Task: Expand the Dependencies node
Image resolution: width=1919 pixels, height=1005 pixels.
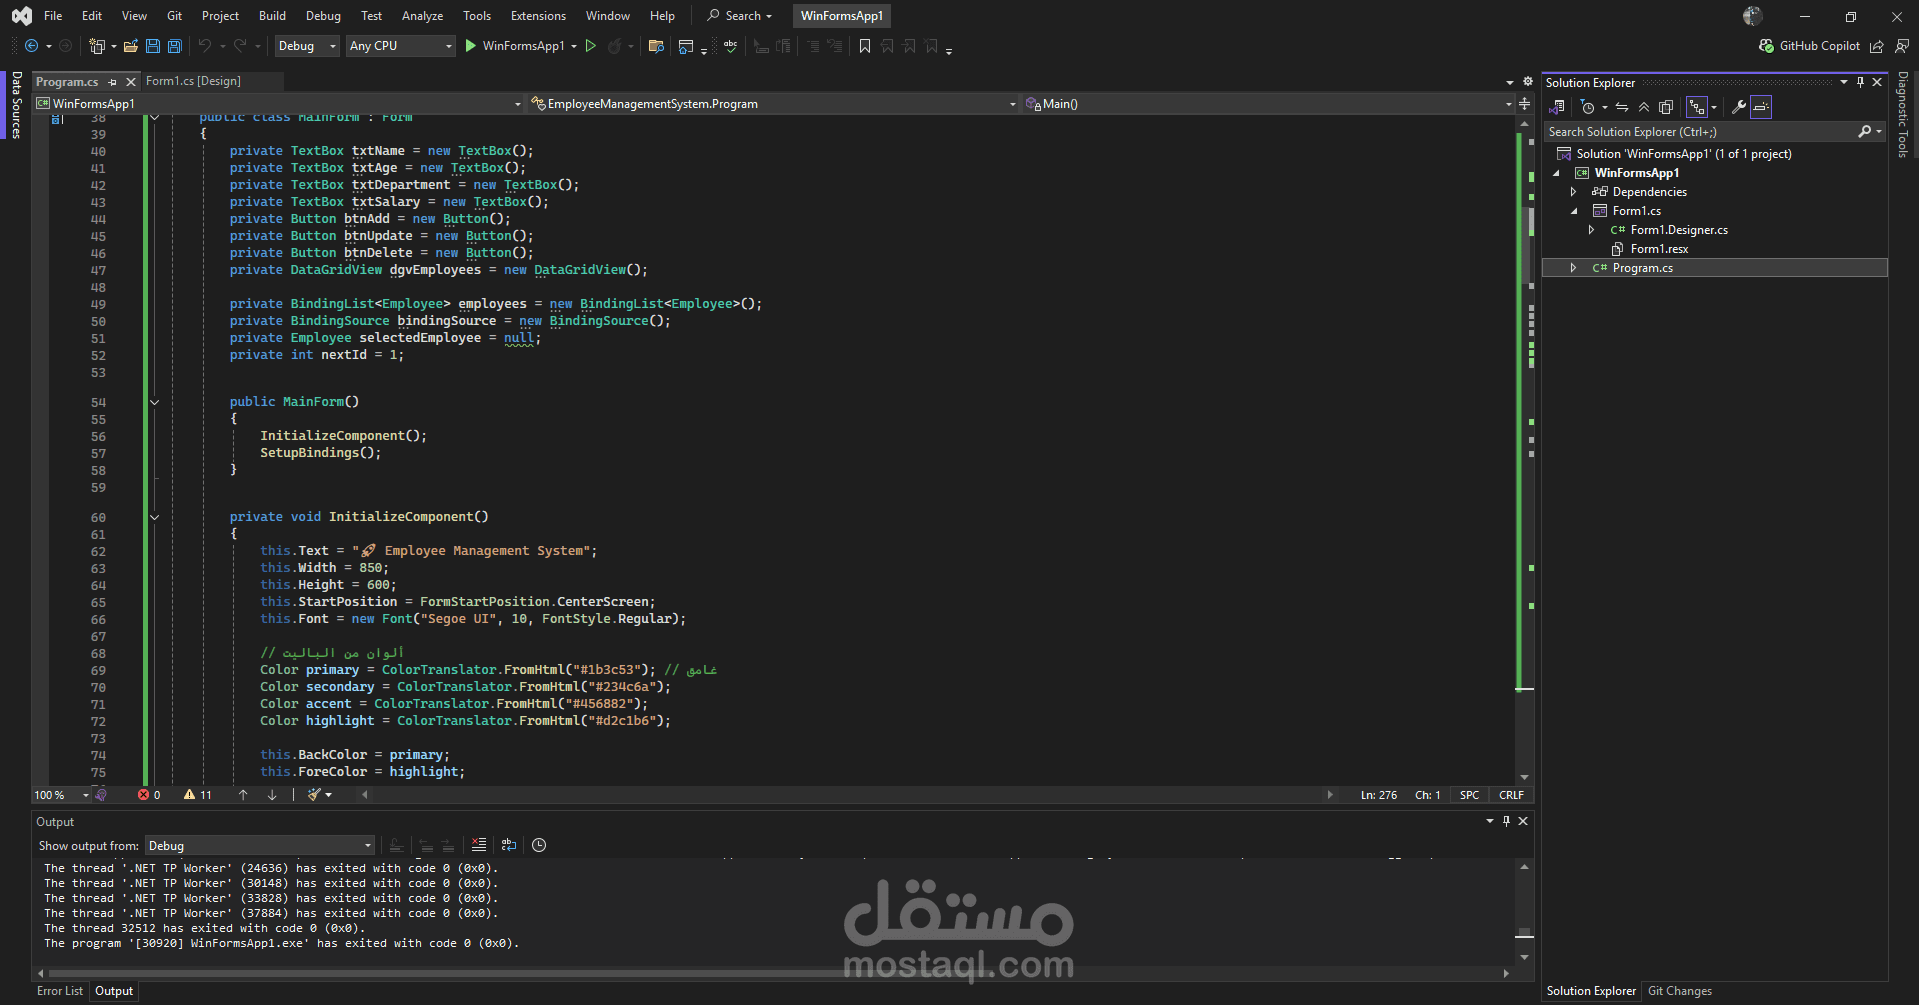Action: pos(1573,192)
